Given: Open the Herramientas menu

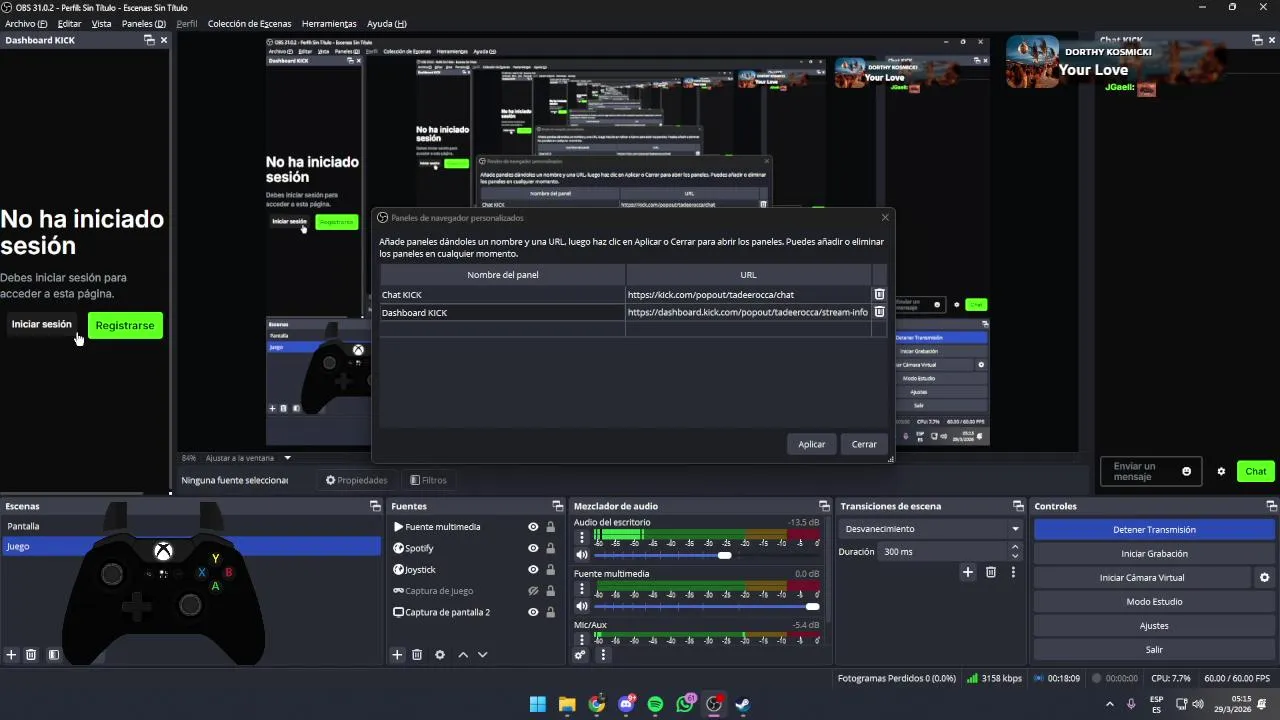Looking at the screenshot, I should tap(329, 23).
